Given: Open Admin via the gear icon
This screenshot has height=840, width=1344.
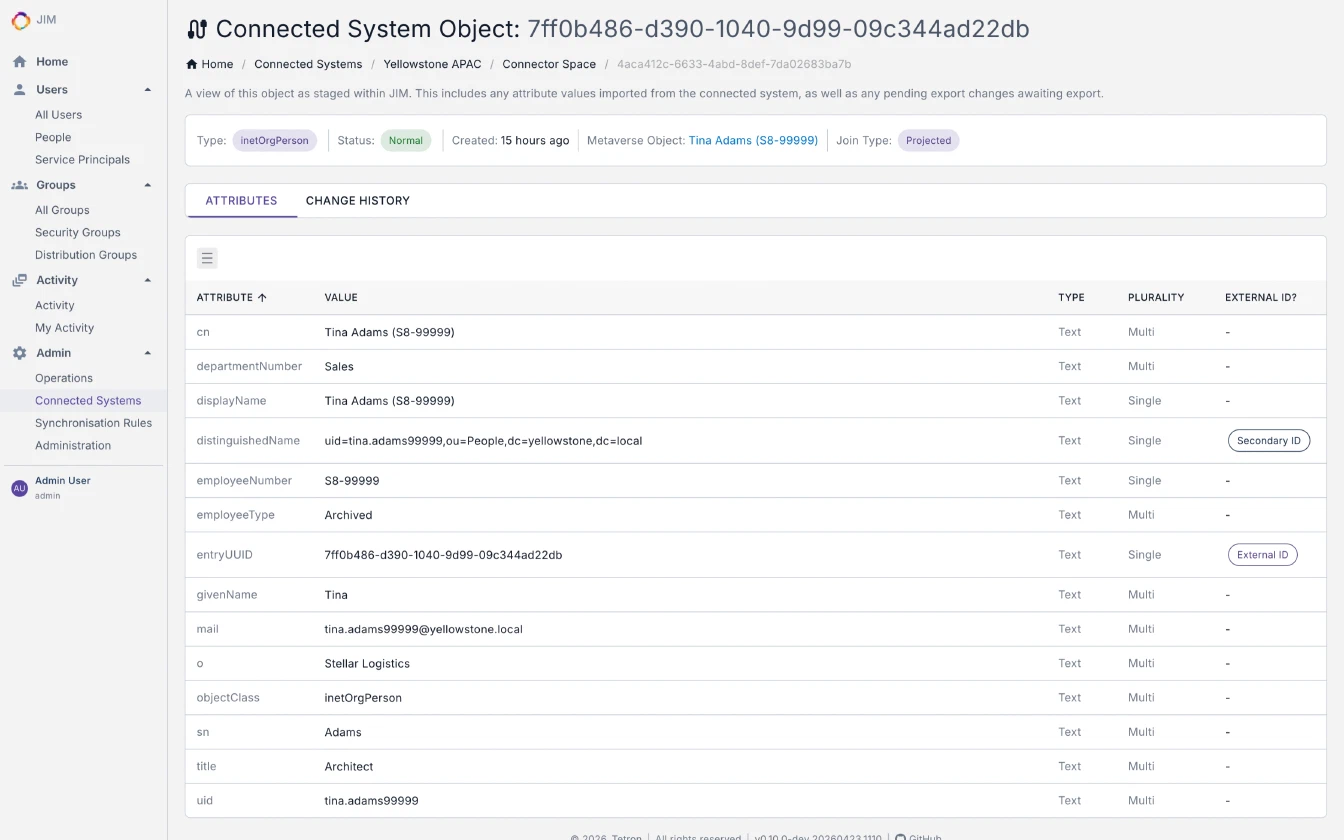Looking at the screenshot, I should point(18,352).
